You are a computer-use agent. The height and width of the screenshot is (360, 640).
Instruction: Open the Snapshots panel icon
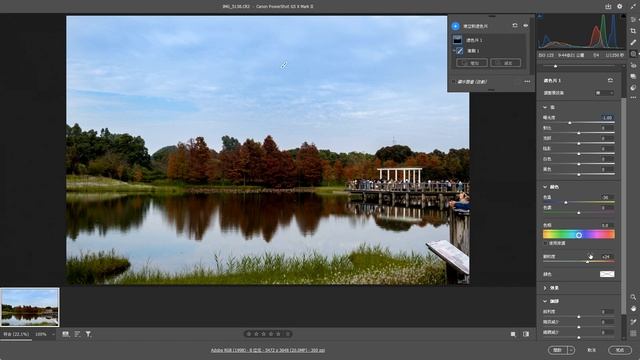point(633,76)
